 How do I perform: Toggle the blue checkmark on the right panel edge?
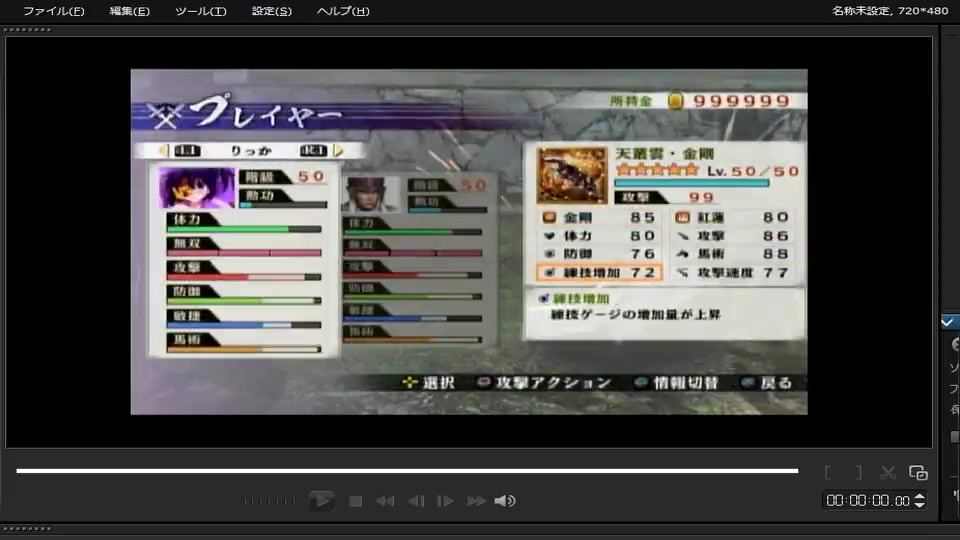(948, 322)
